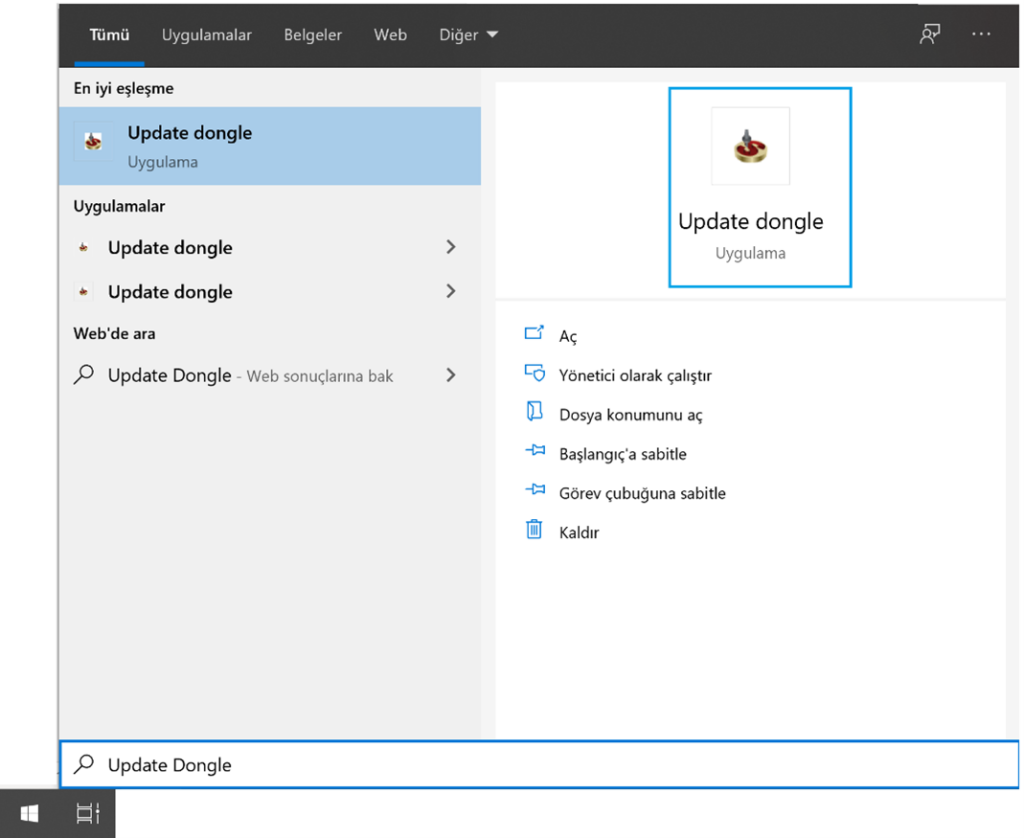Choose Başlangıç'a sabitle option
The width and height of the screenshot is (1024, 838).
coord(622,454)
